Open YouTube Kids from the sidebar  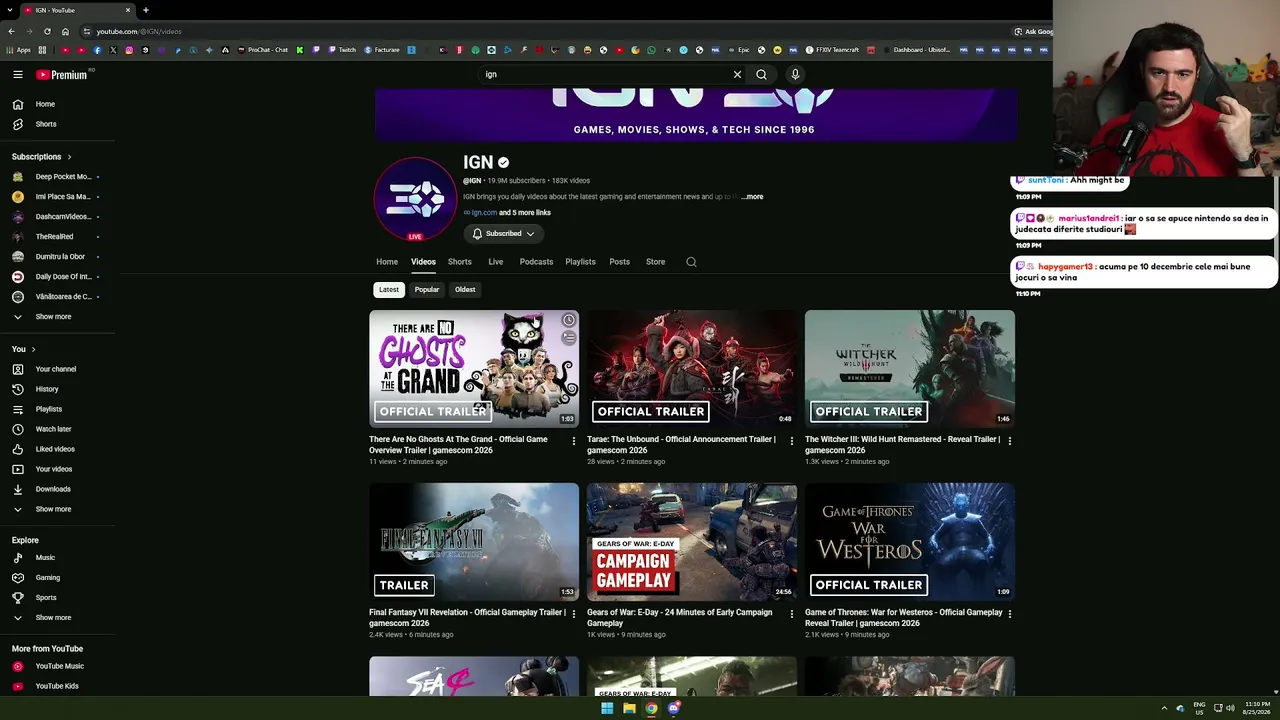tap(57, 686)
